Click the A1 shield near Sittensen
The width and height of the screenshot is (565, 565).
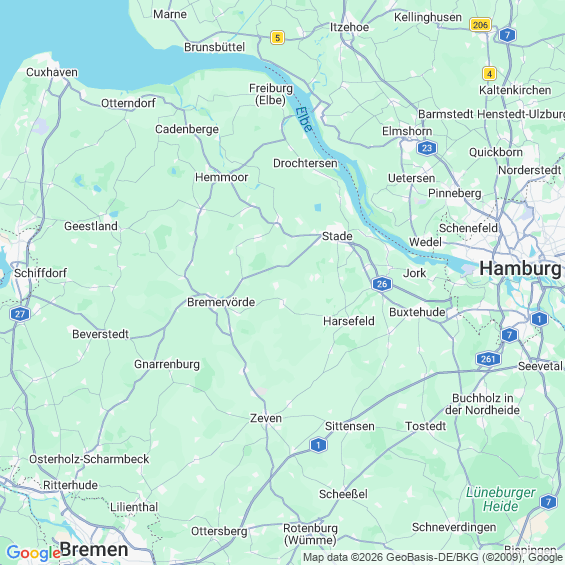tap(318, 445)
